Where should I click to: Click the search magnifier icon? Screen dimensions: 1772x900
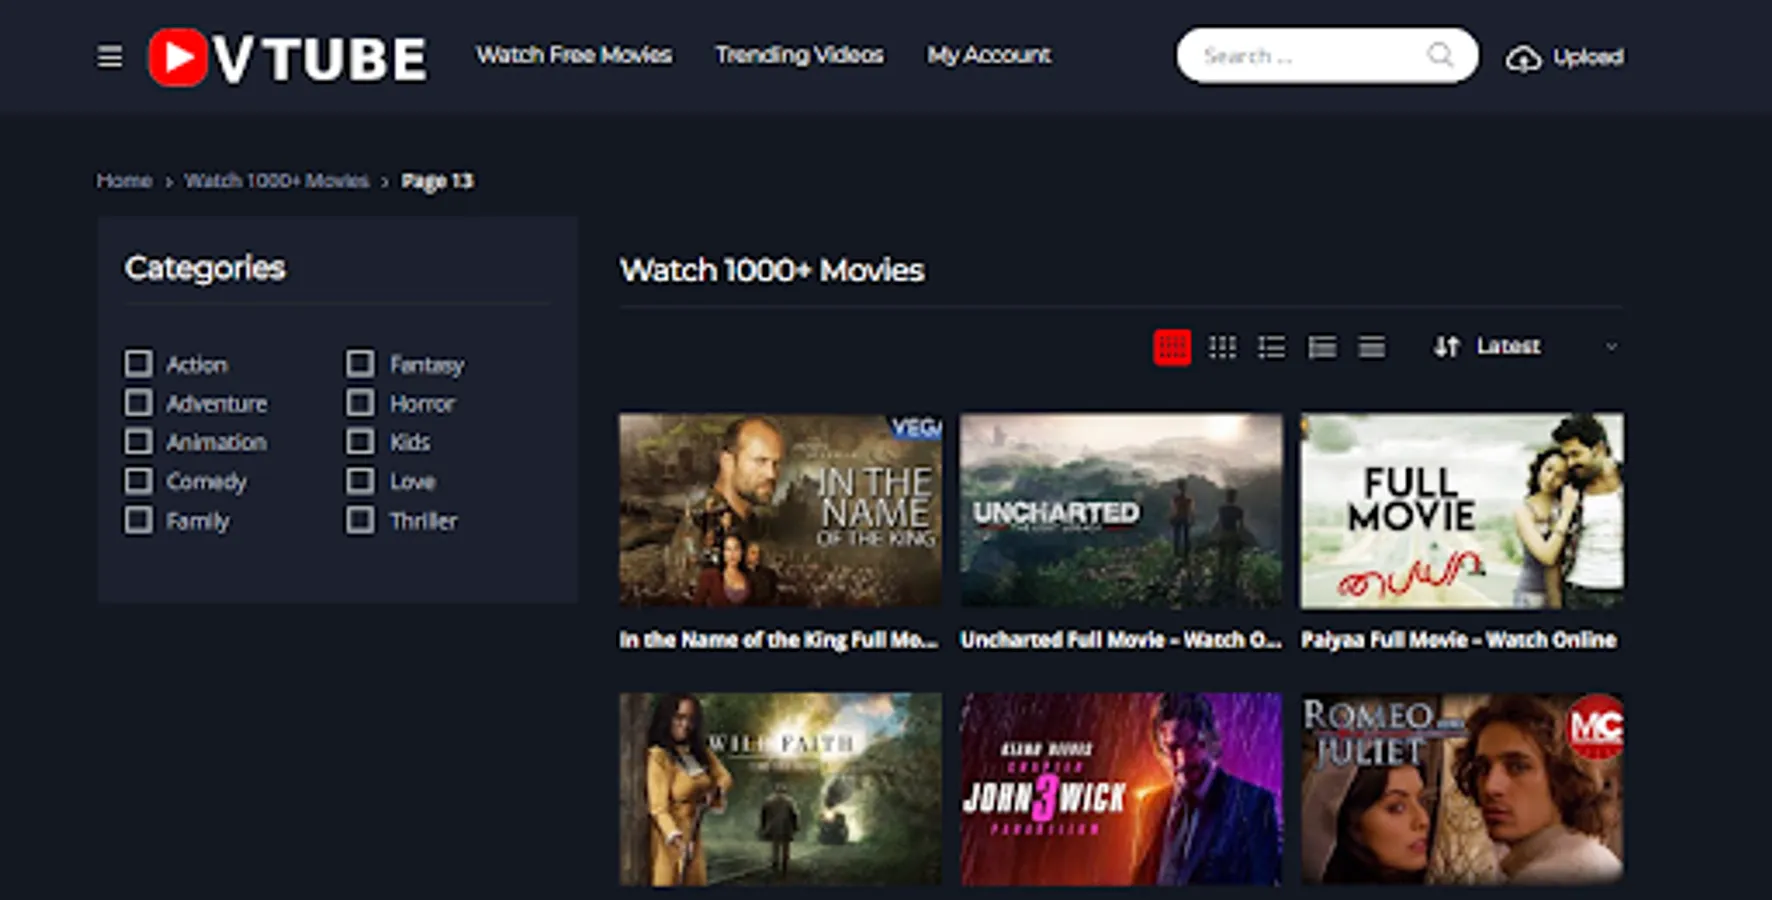(x=1440, y=55)
